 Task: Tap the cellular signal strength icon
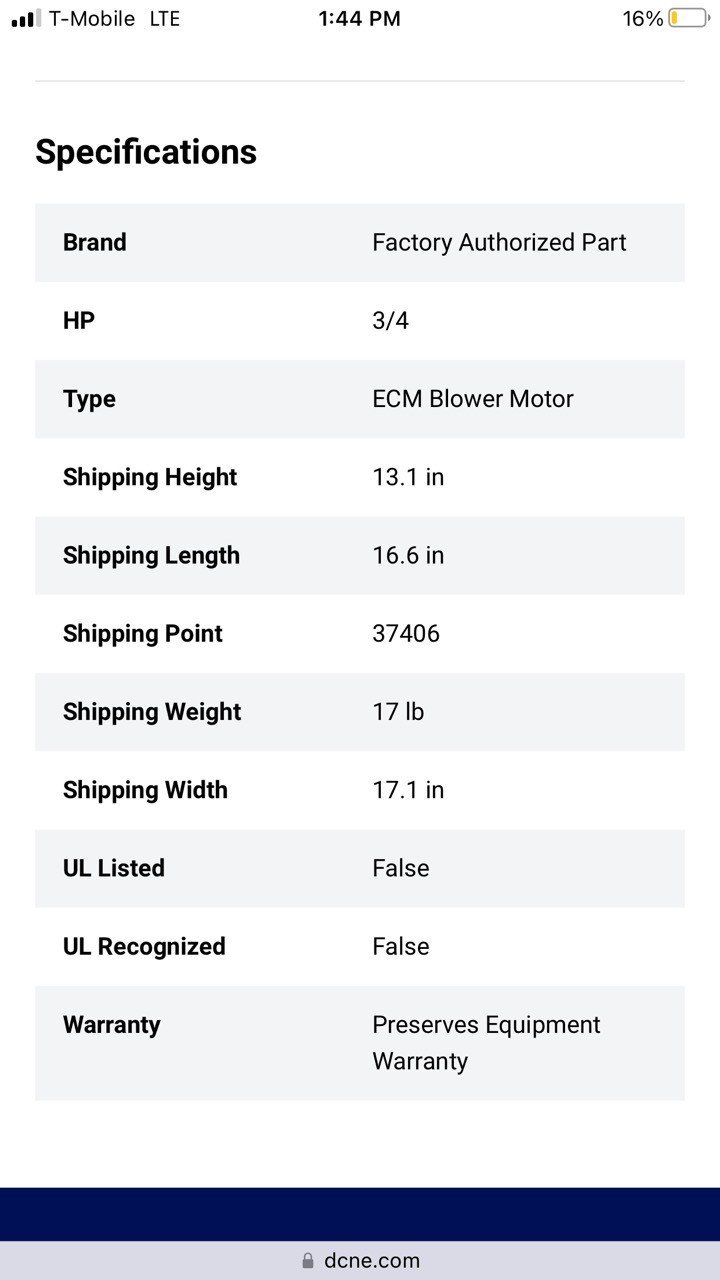click(24, 17)
